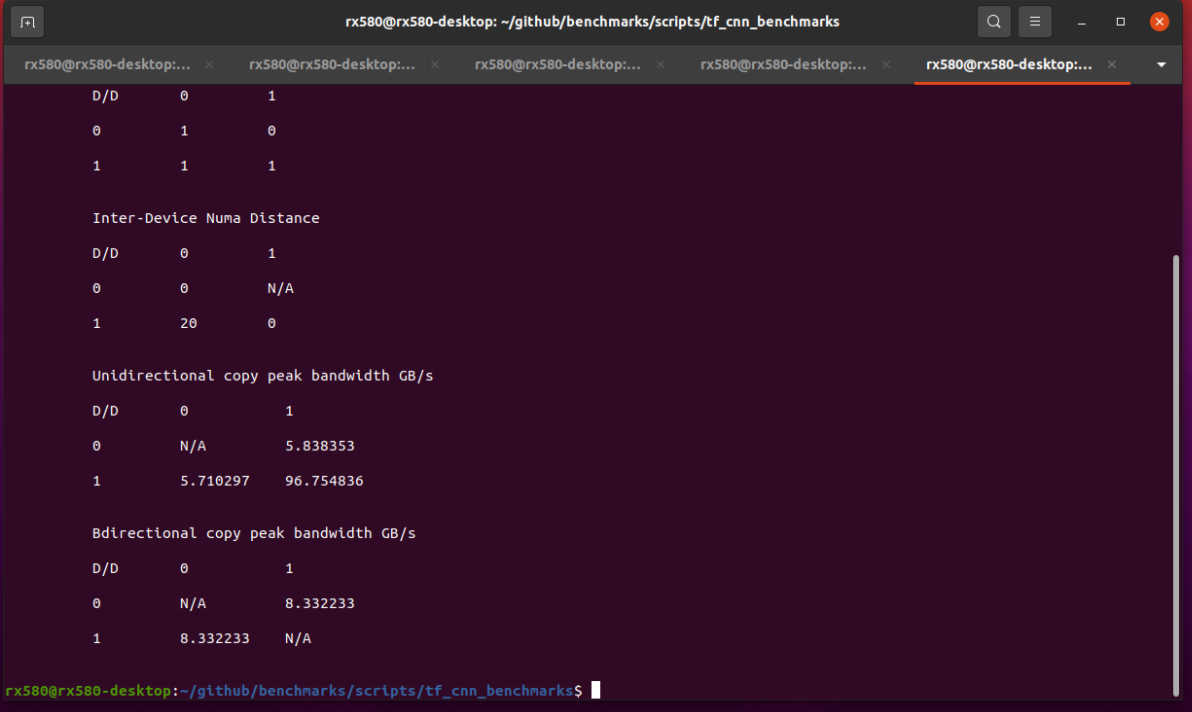Minimize the terminal window
The image size is (1192, 712).
click(x=1081, y=22)
